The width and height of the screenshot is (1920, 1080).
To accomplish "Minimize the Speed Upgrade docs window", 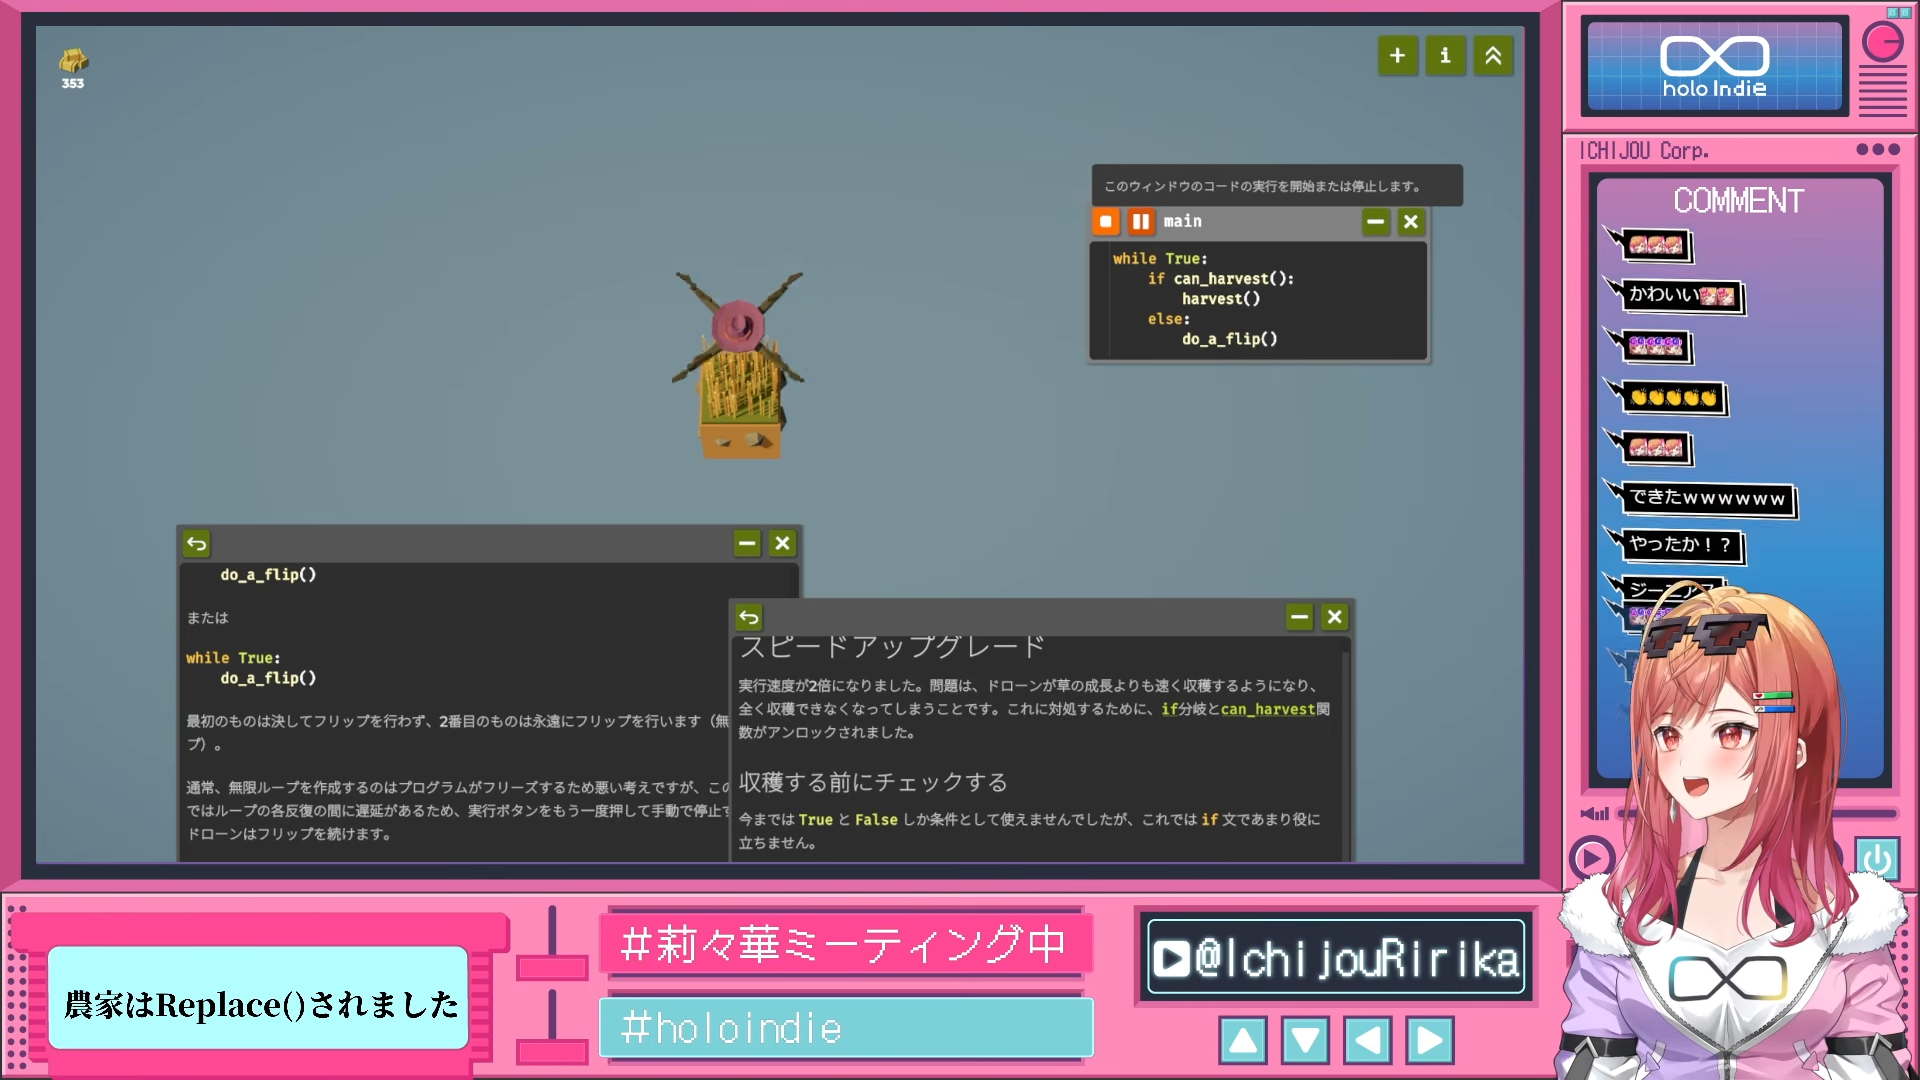I will tap(1299, 617).
